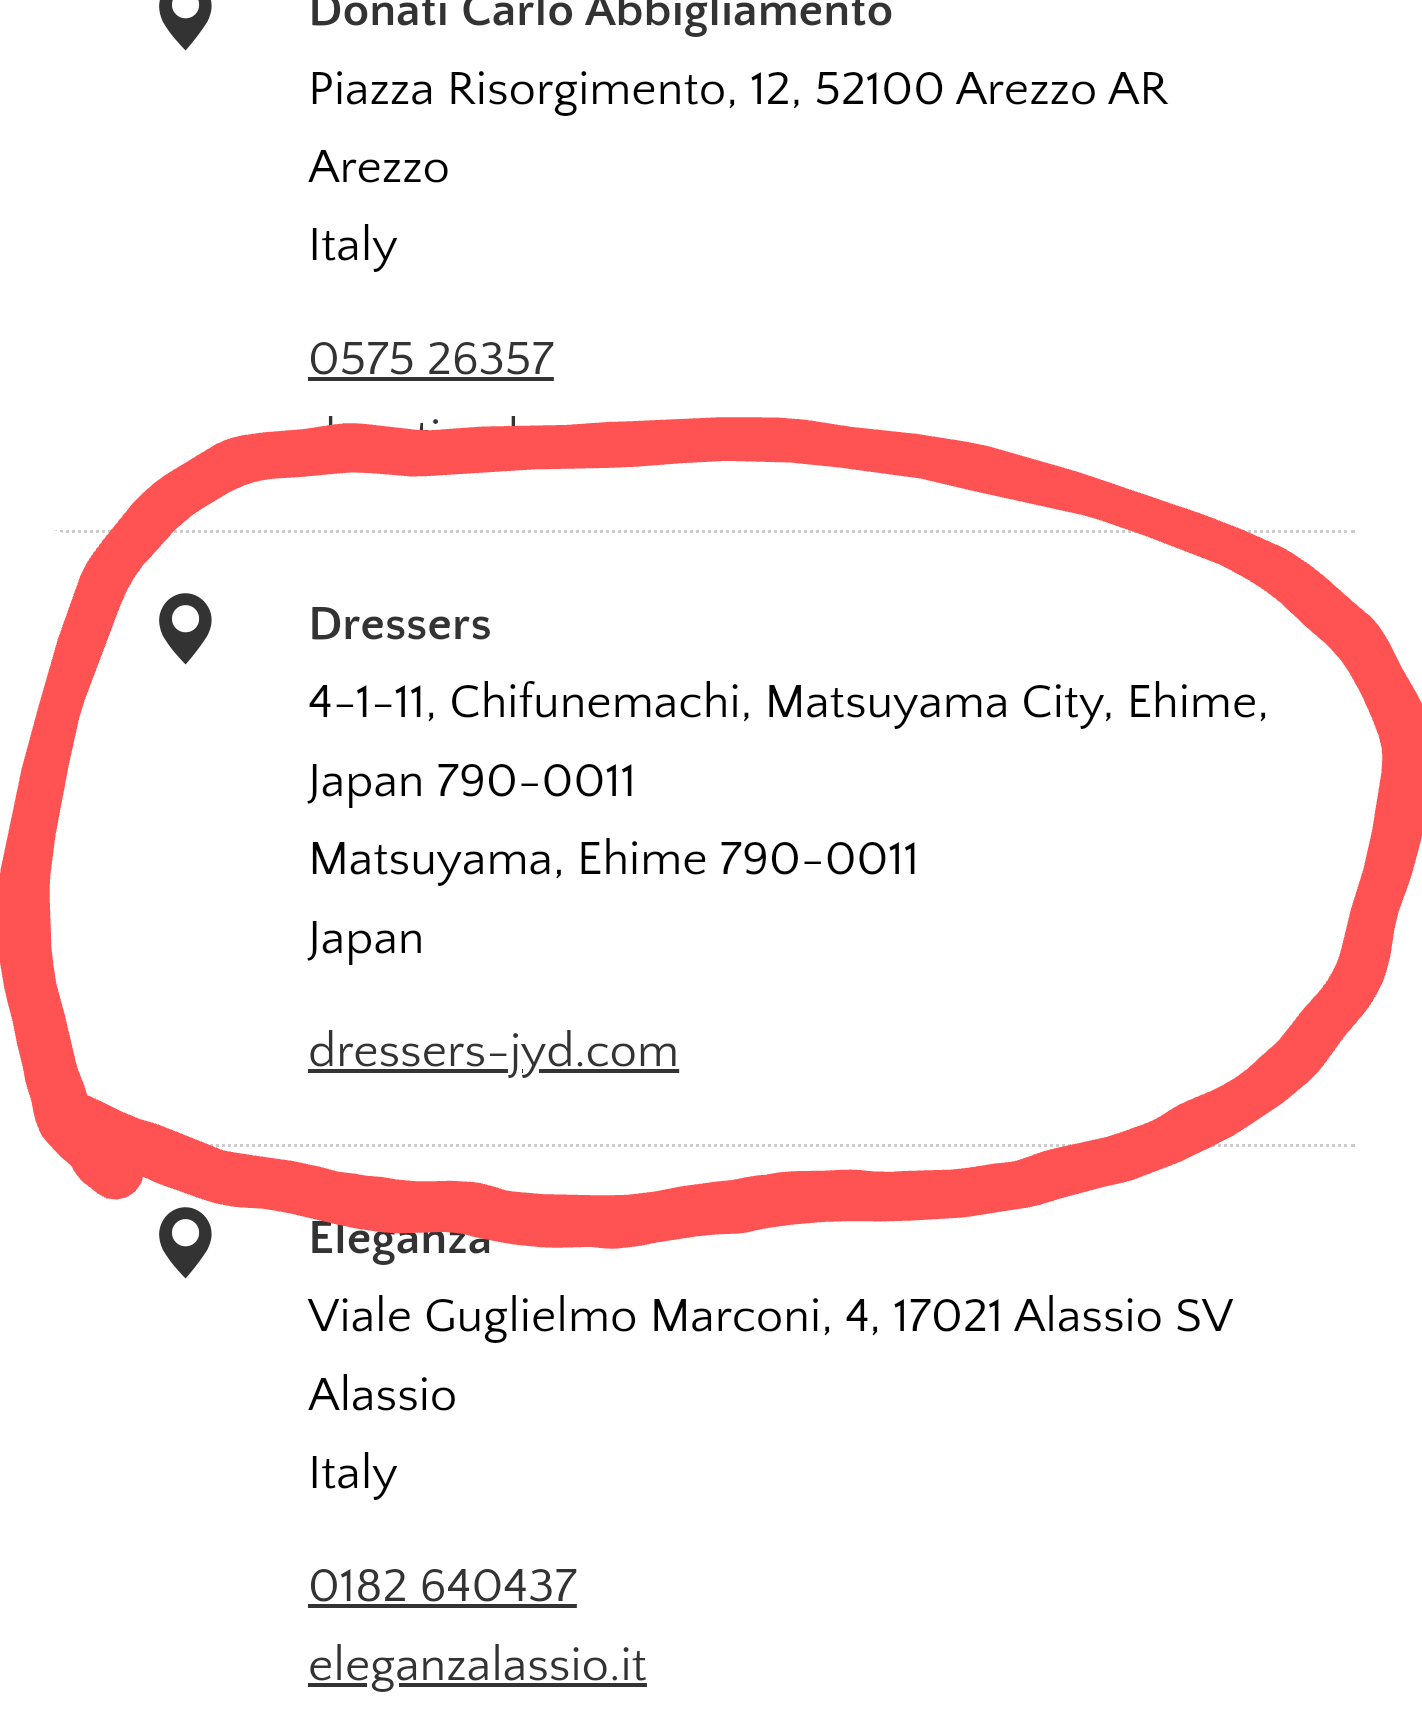Viewport: 1422px width, 1719px height.
Task: Click Japan country line under Matsuyama
Action: (366, 940)
